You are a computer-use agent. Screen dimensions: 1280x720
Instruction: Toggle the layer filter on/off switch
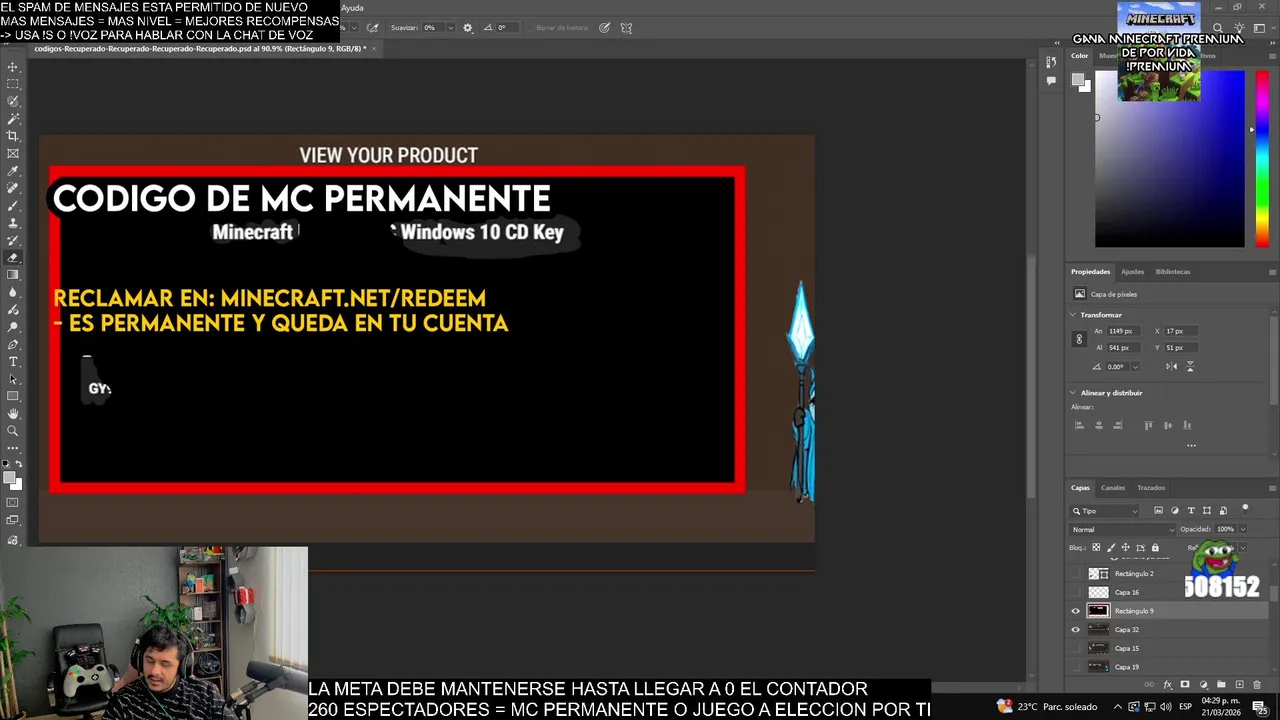(x=1245, y=509)
